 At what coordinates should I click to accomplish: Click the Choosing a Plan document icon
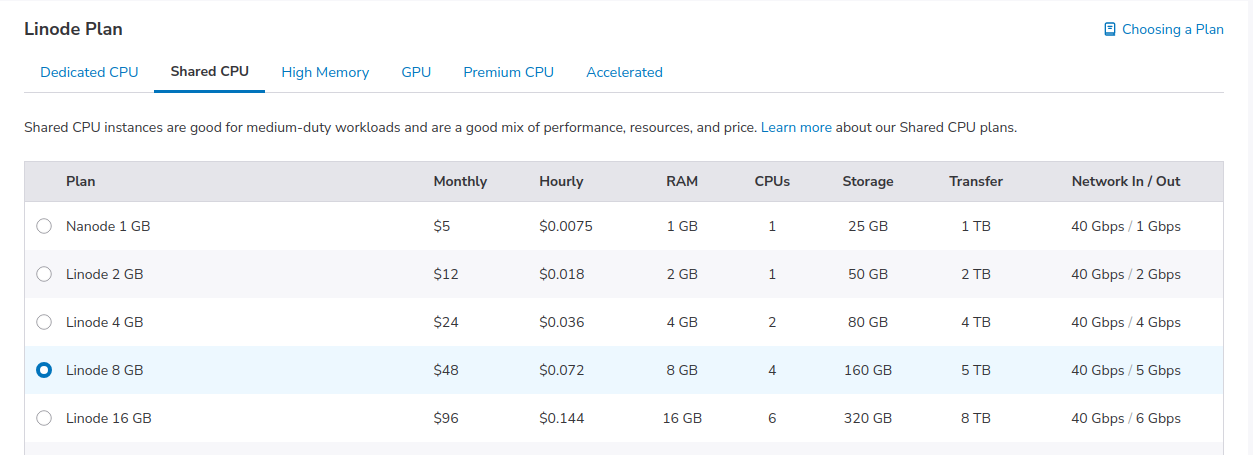coord(1109,30)
